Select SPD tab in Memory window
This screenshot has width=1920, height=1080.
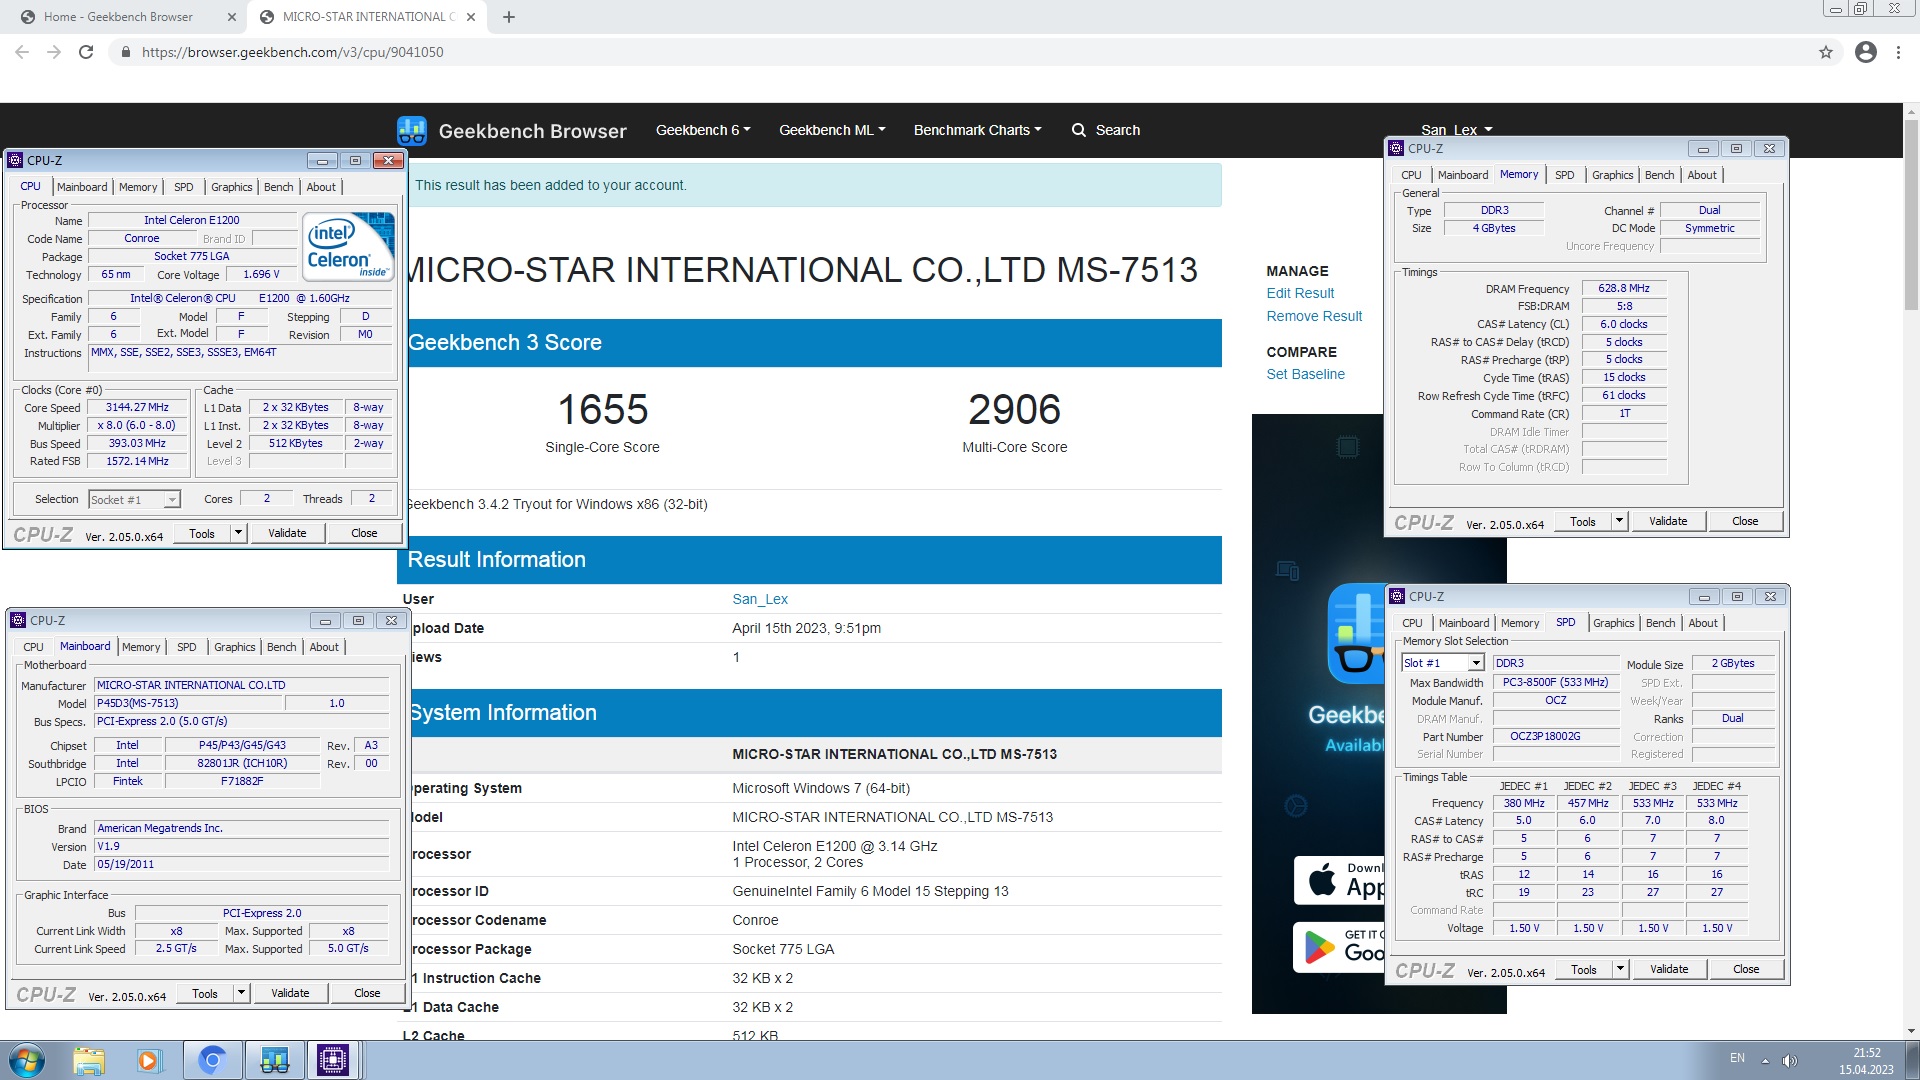1565,175
